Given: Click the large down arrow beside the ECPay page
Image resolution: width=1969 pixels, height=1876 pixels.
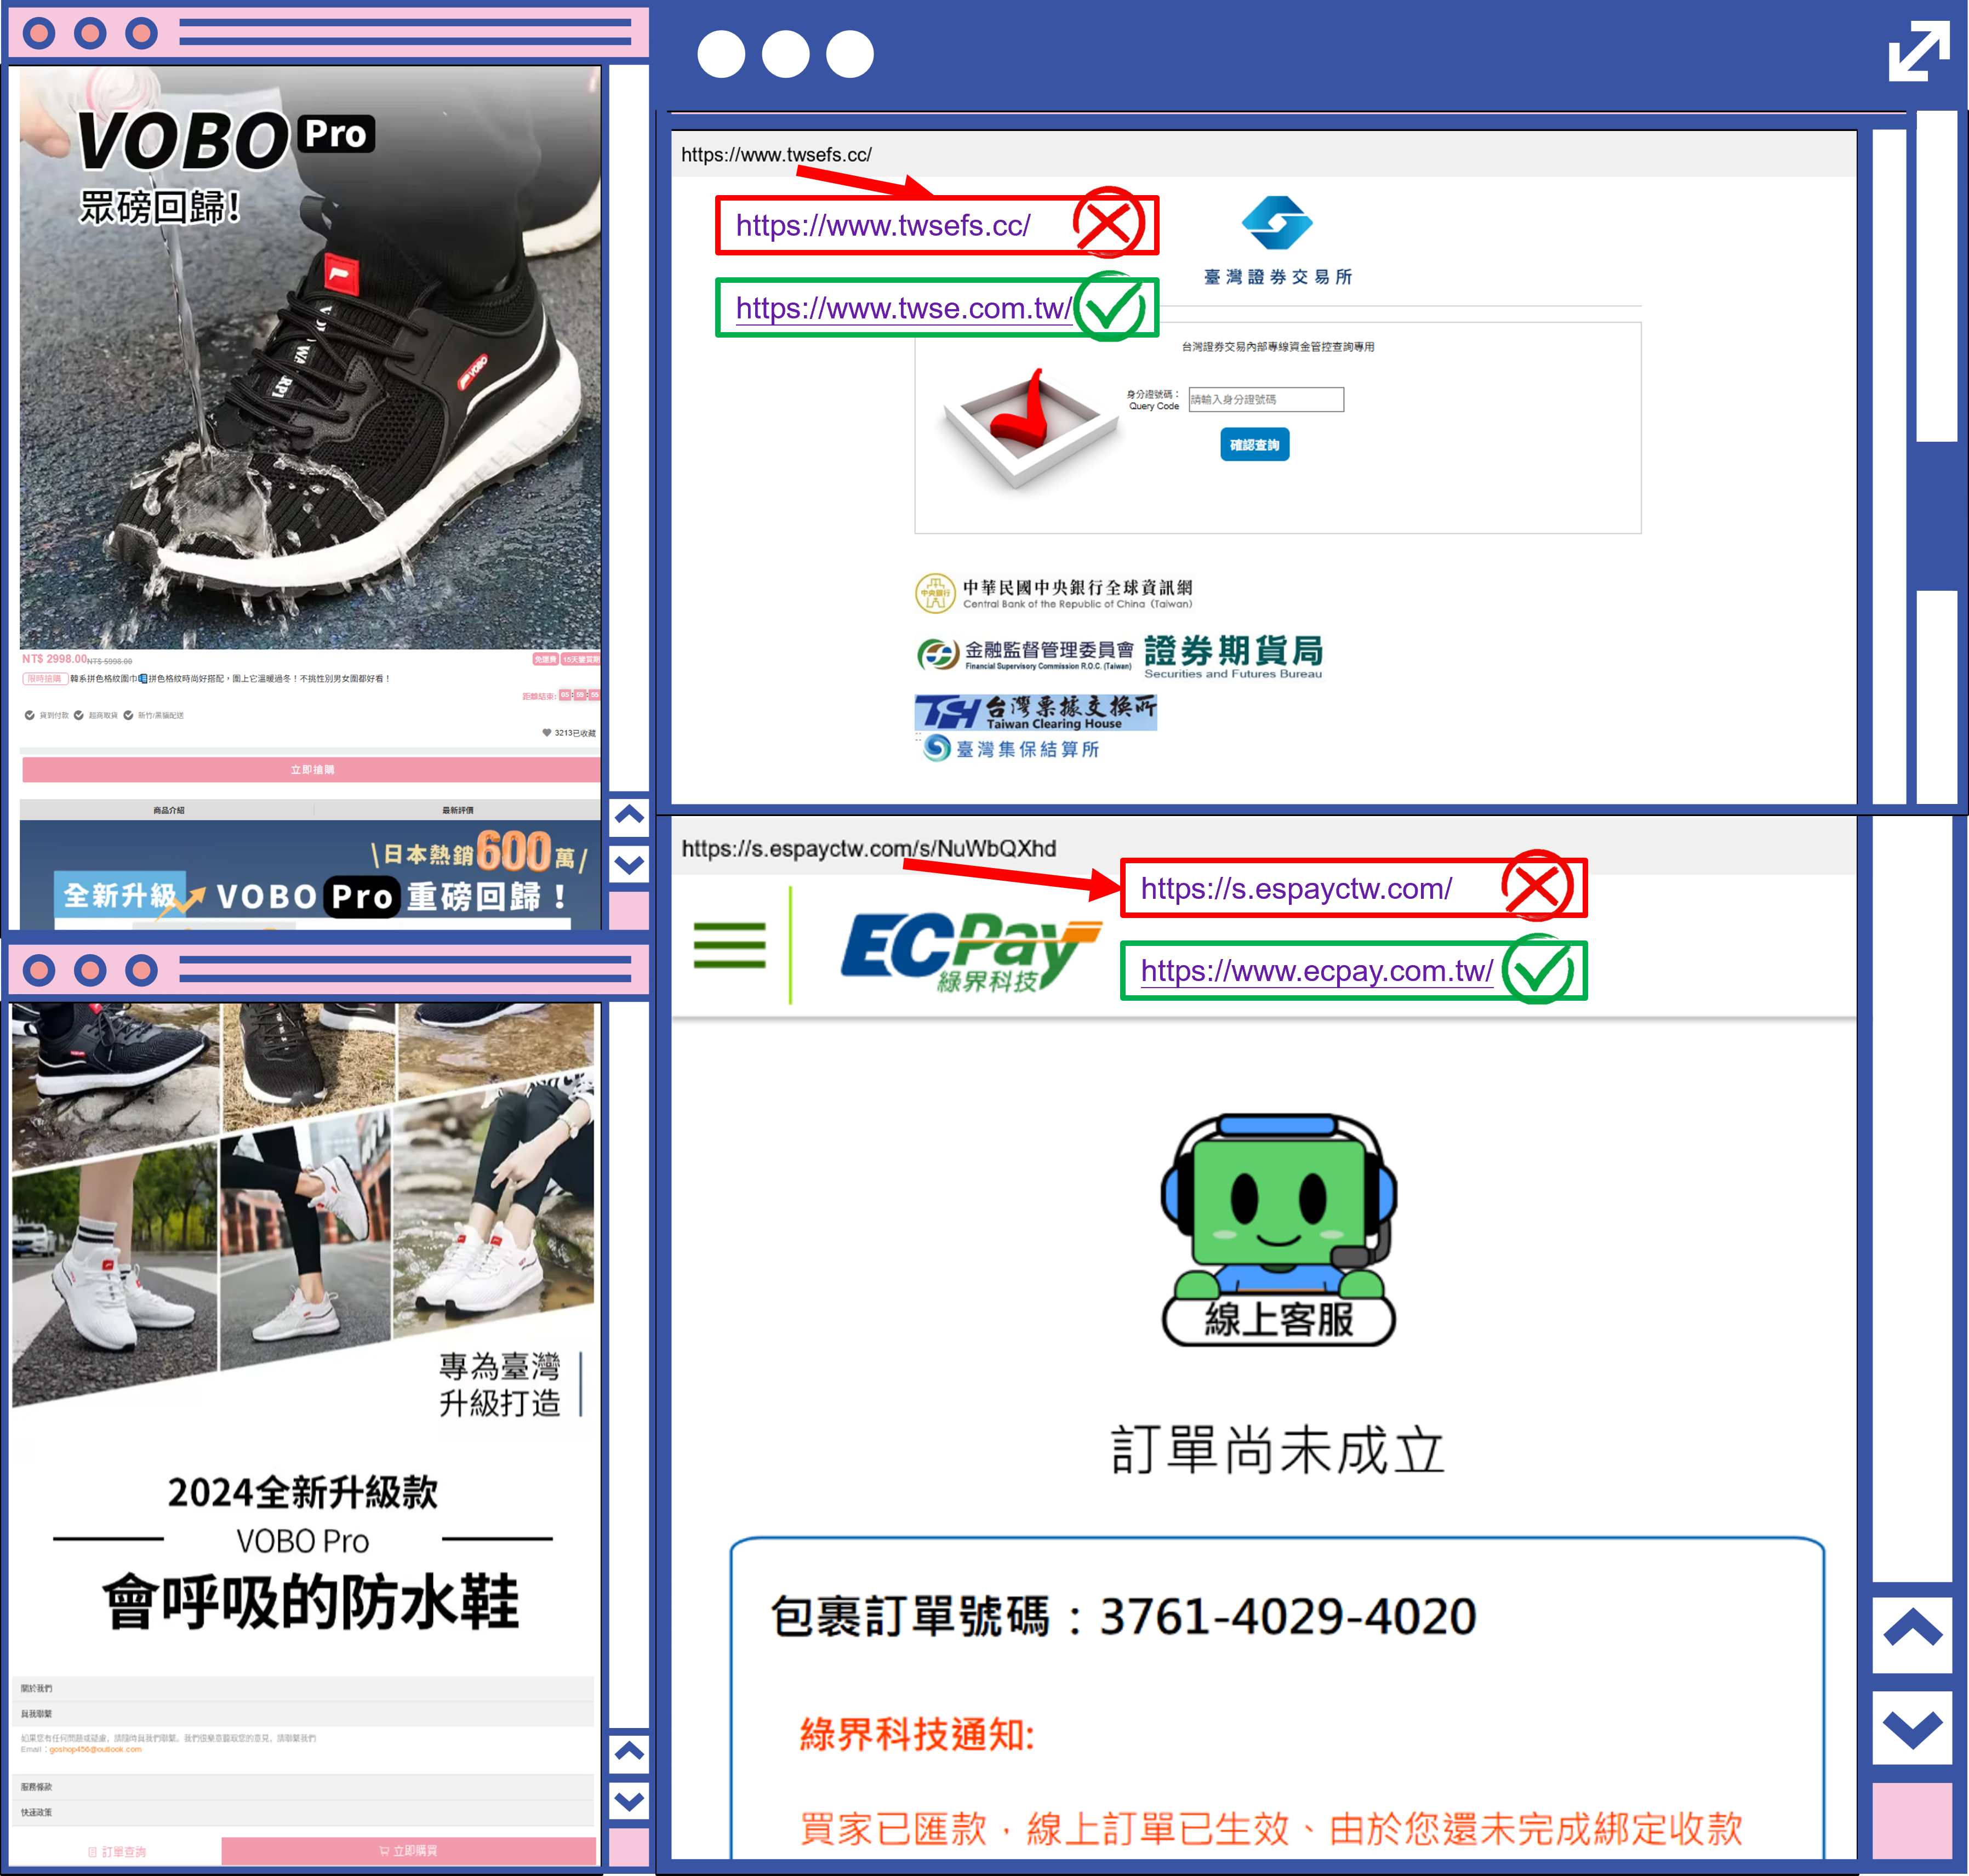Looking at the screenshot, I should [1912, 1728].
